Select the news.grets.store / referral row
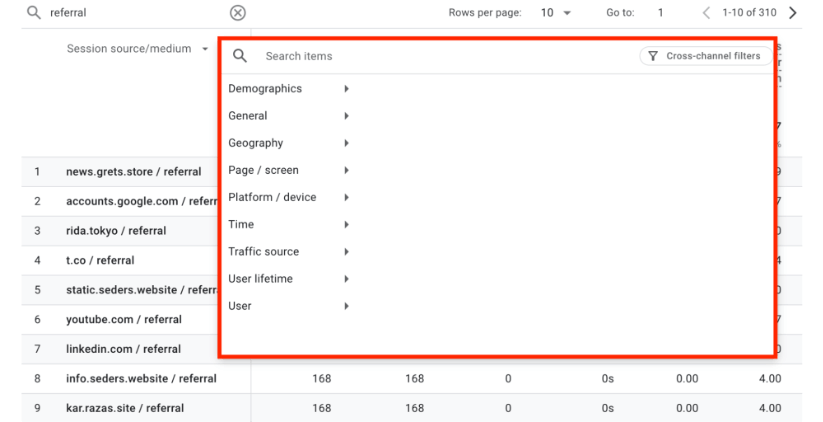 pos(133,172)
